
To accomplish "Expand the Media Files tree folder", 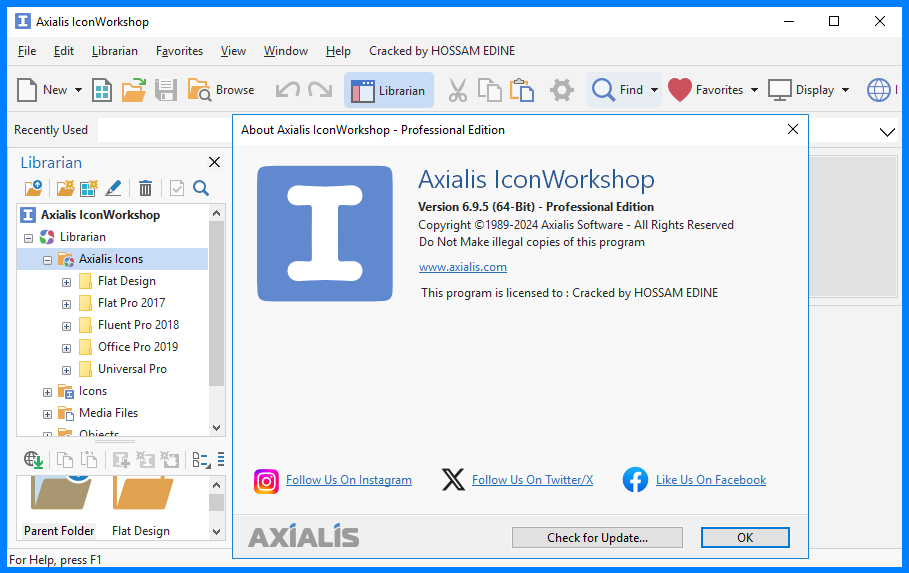I will [48, 415].
